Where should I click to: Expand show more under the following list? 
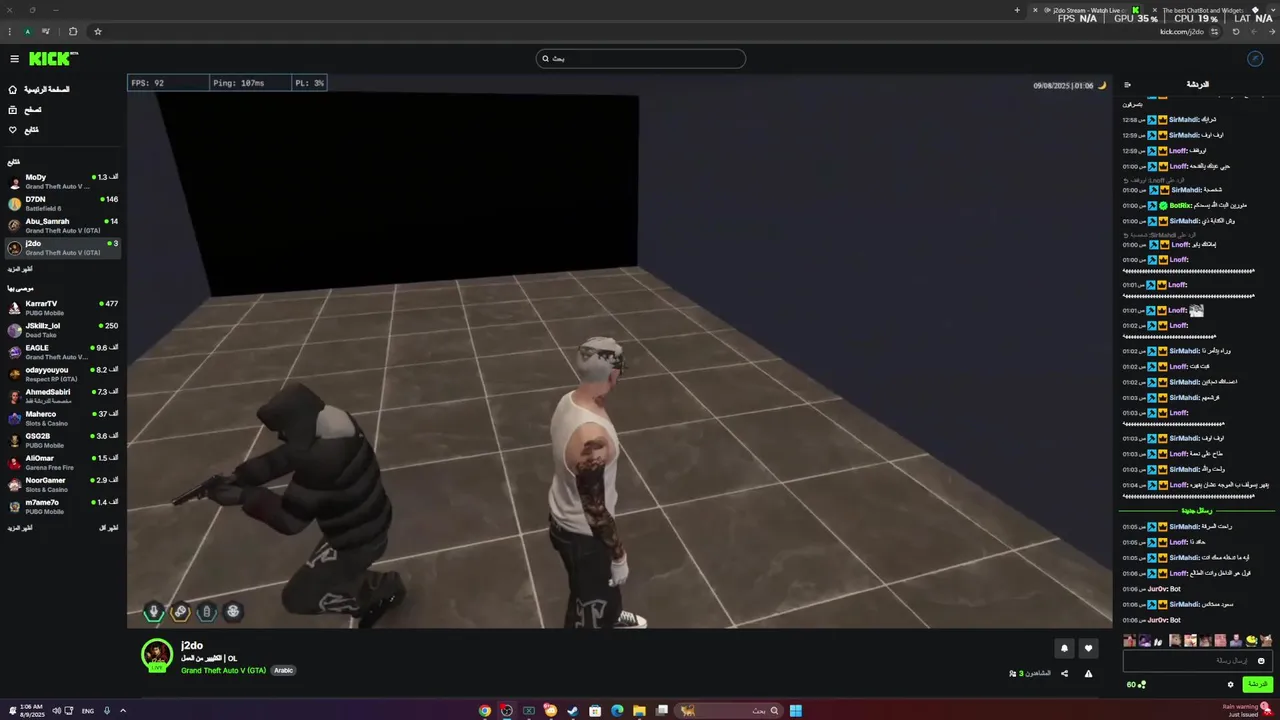click(20, 269)
